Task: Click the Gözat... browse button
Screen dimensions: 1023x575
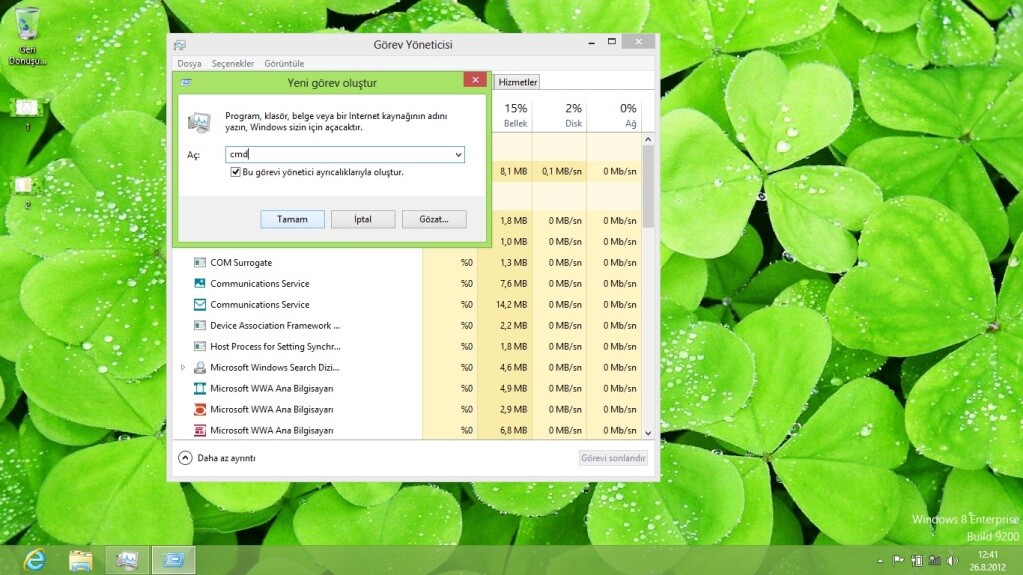Action: (x=434, y=219)
